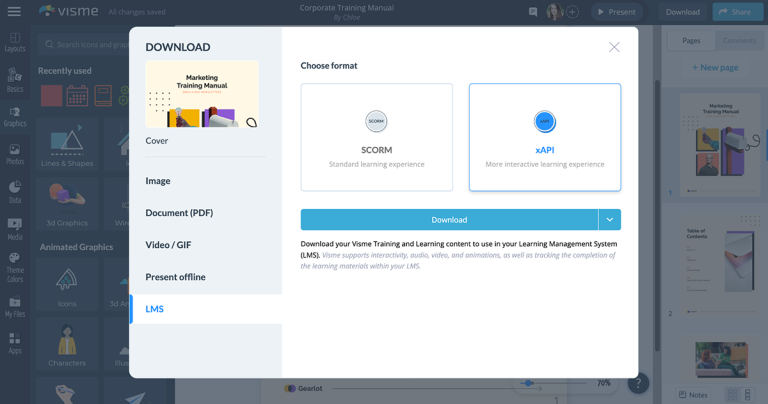Viewport: 768px width, 404px height.
Task: Choose Present offline option
Action: point(175,277)
